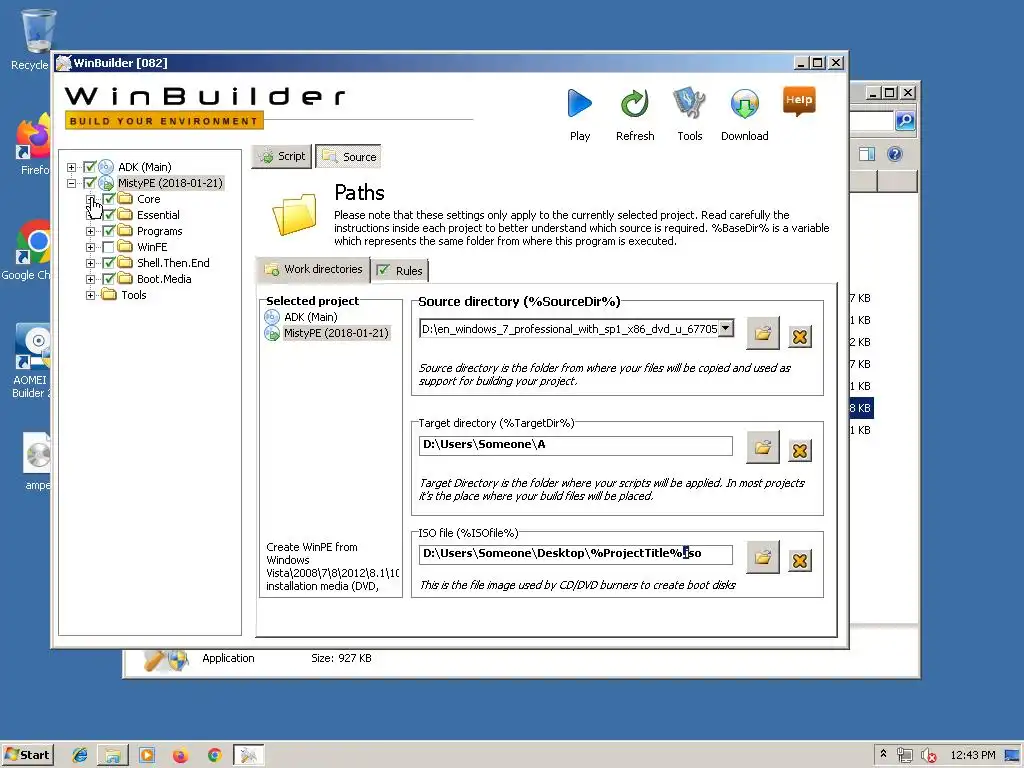Select the Source tab
The image size is (1024, 768).
(349, 157)
